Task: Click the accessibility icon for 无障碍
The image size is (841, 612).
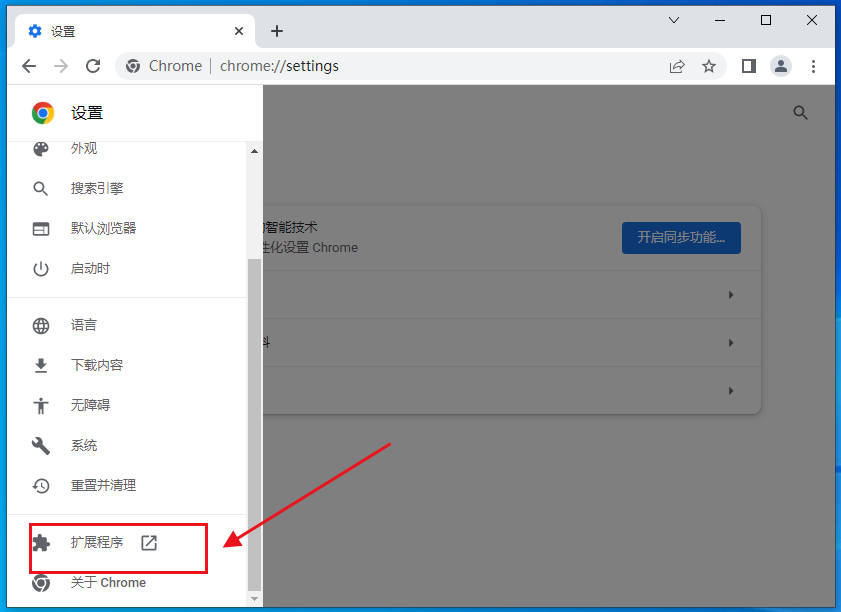Action: (x=41, y=405)
